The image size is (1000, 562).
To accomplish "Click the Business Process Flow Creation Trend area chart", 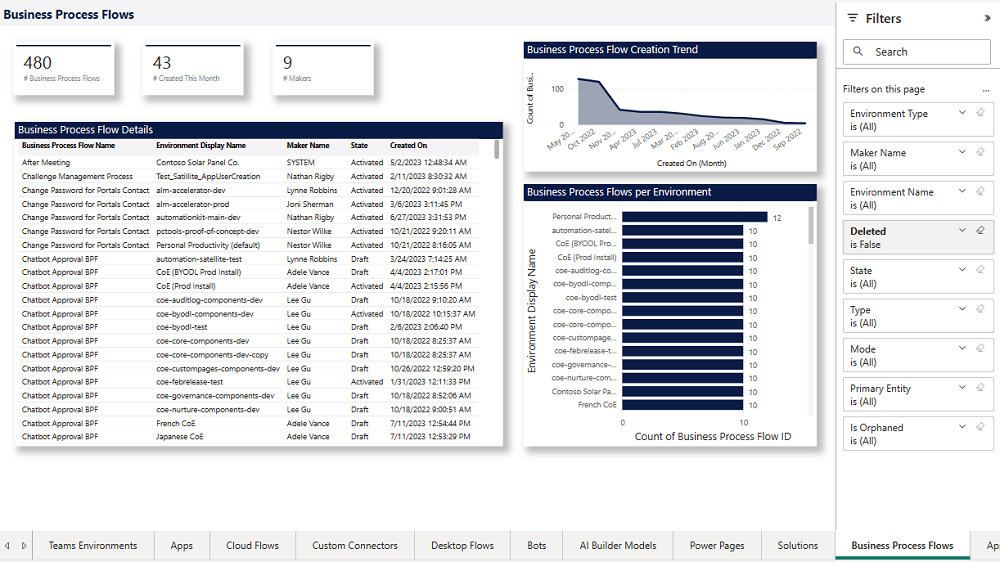I will [x=691, y=102].
